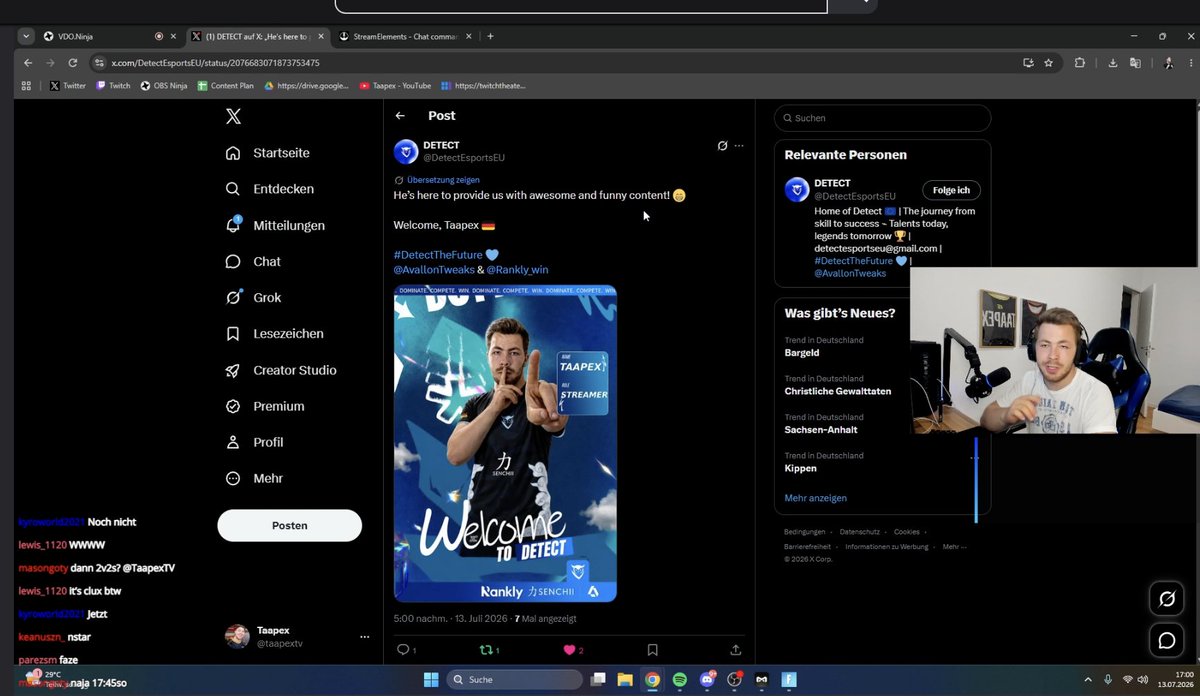Viewport: 1200px width, 696px height.
Task: Open the browser extensions puzzle icon
Action: pyautogui.click(x=1080, y=62)
